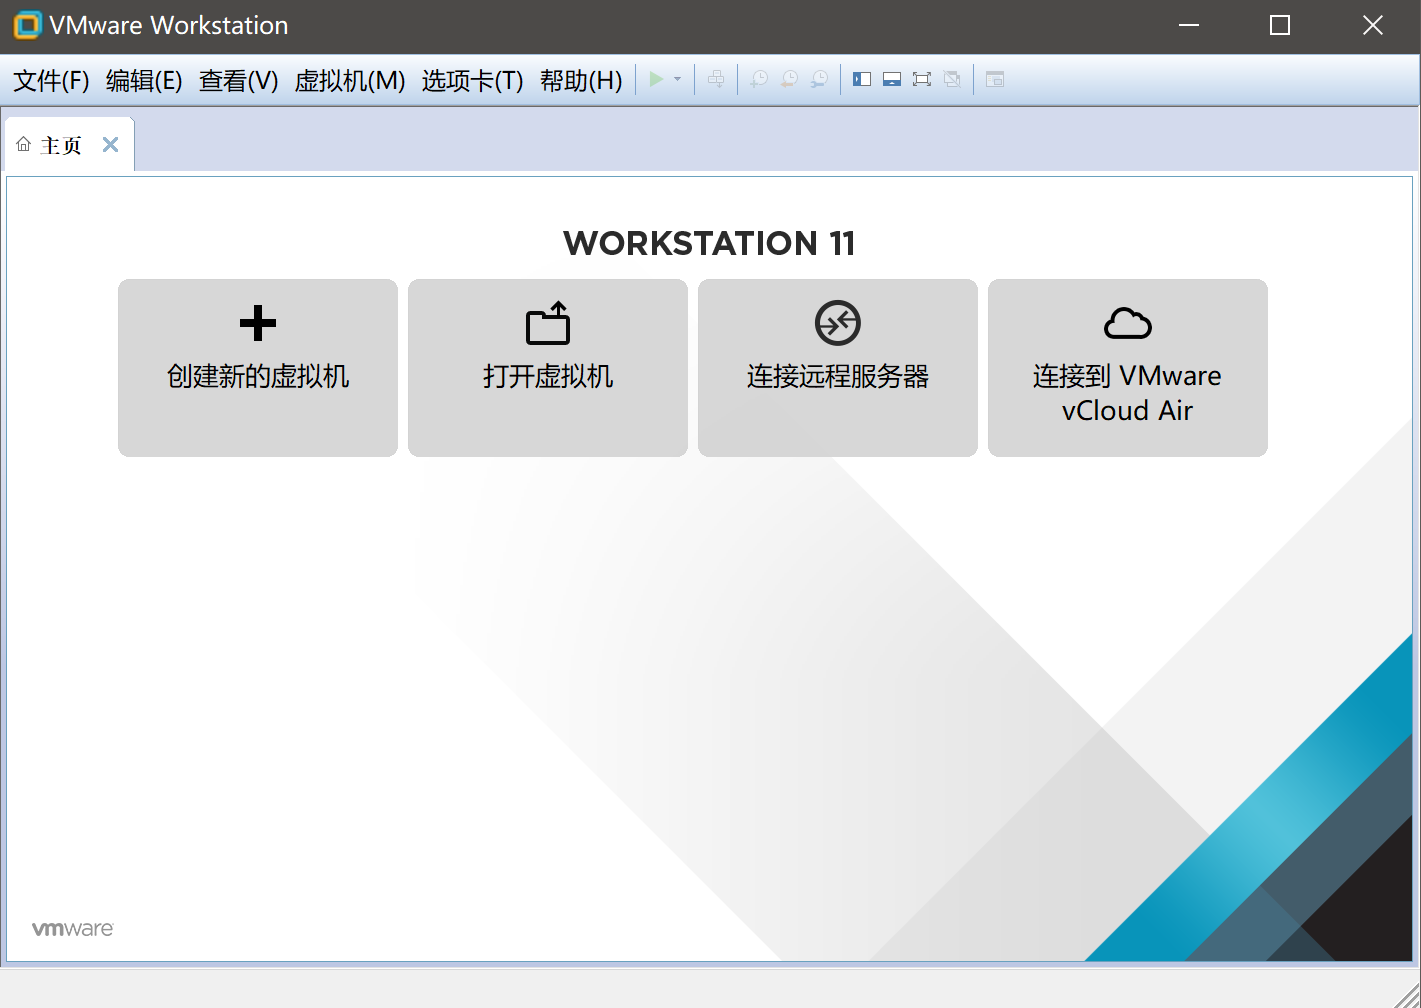Close the 主页 tab
1421x1008 pixels.
pyautogui.click(x=111, y=145)
